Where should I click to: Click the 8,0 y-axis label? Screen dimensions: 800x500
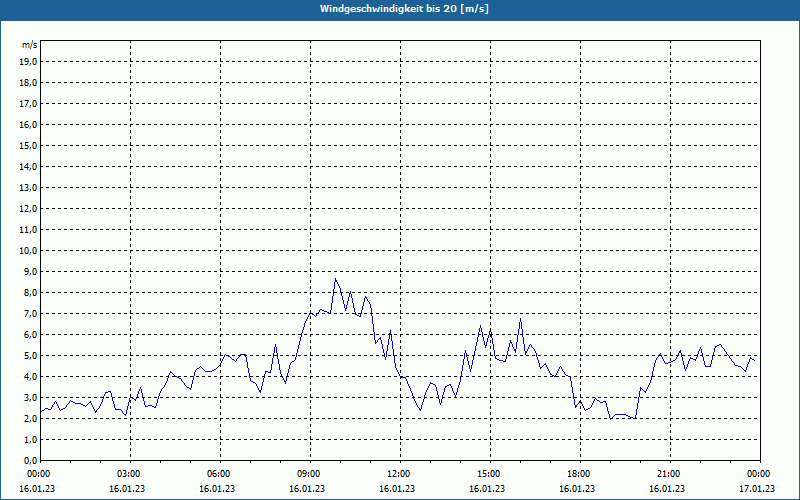(x=30, y=292)
